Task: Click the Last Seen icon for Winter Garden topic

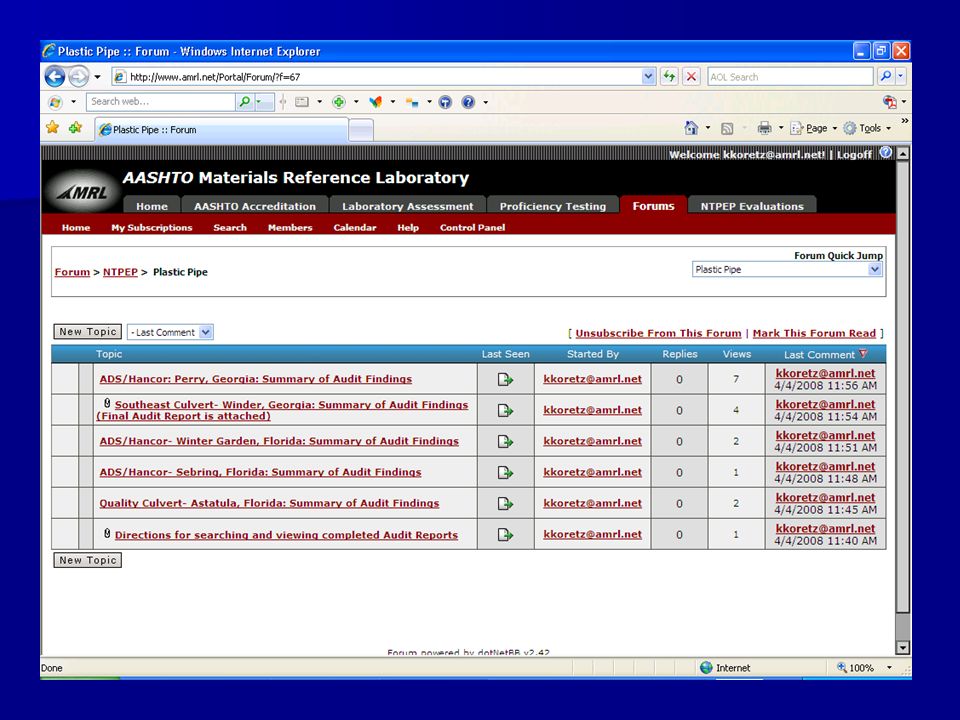Action: [505, 441]
